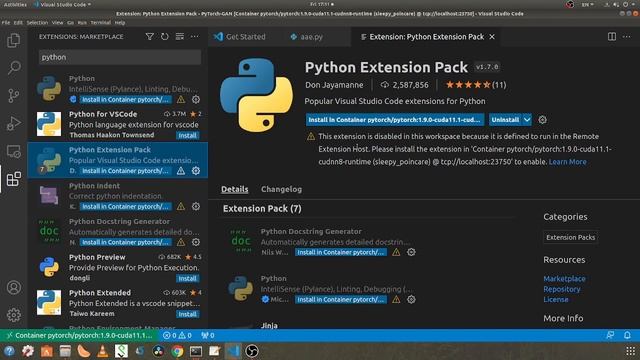Show applications grid in the dock
Viewport: 640px width, 360px height.
[631, 351]
